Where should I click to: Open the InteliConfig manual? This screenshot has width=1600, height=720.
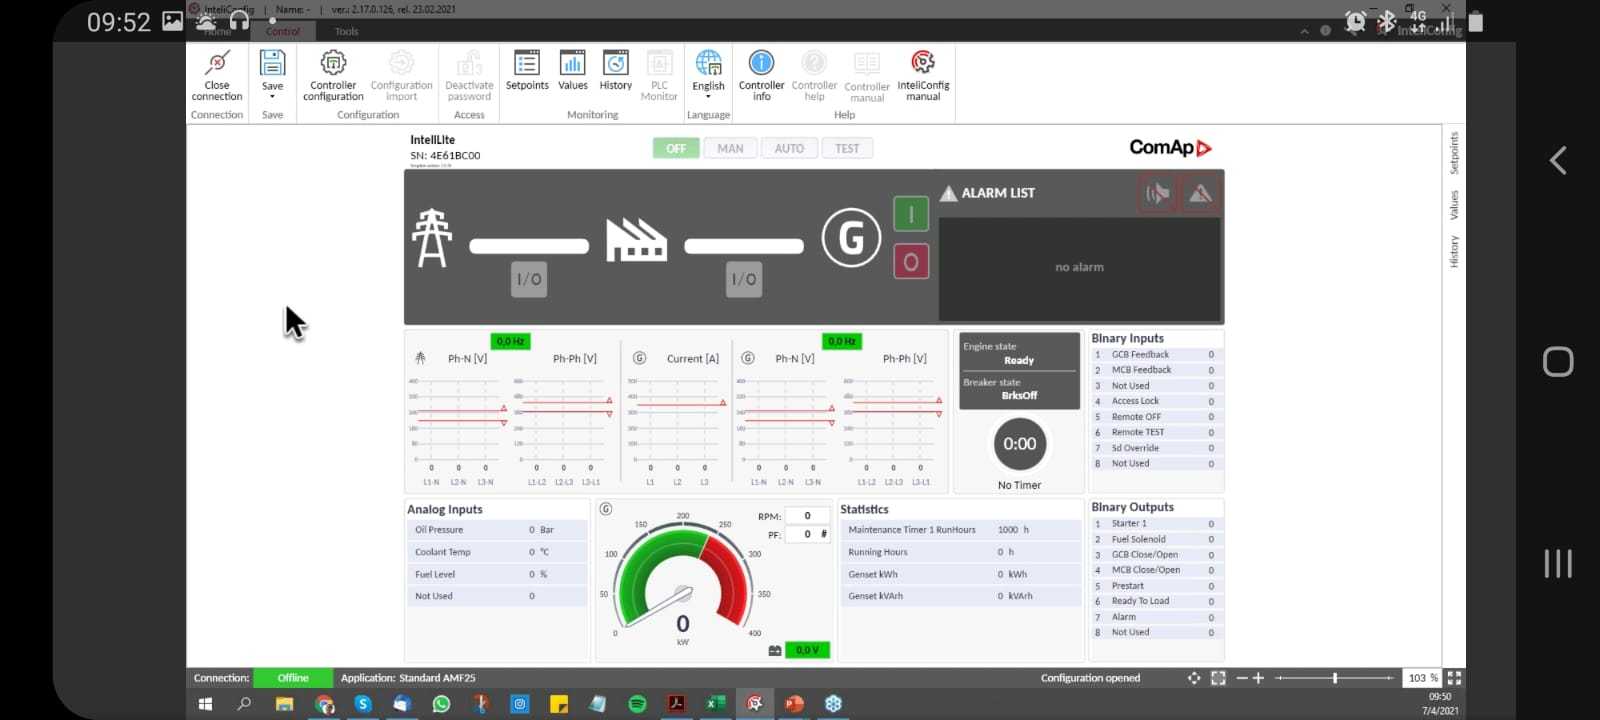tap(923, 64)
